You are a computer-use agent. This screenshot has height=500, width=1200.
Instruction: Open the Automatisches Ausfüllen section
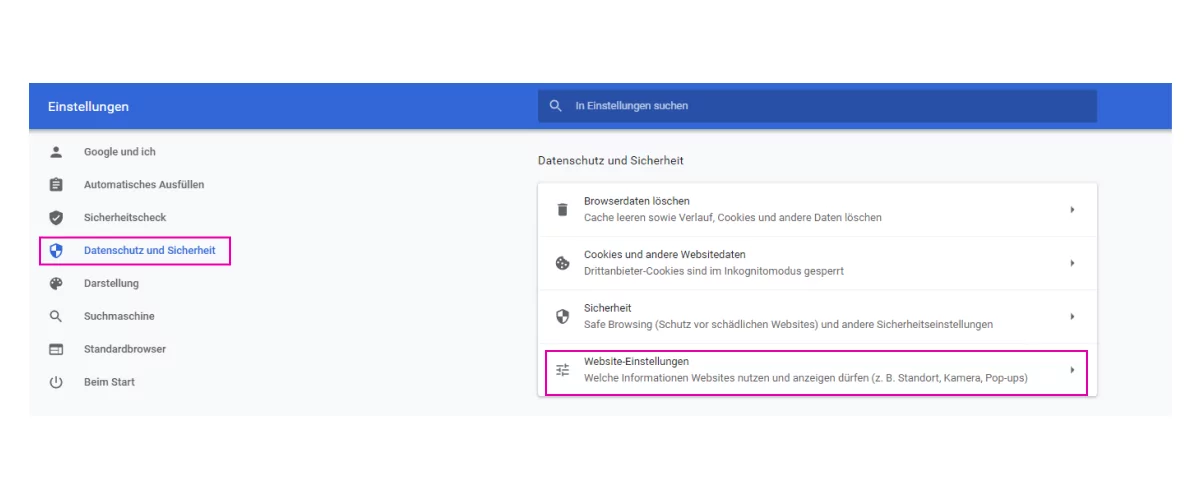[x=144, y=185]
